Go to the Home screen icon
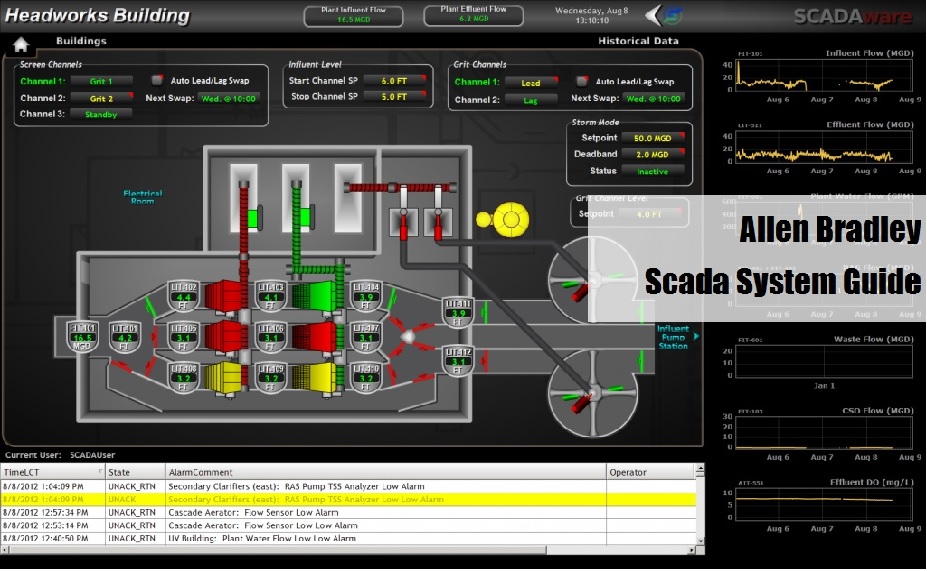This screenshot has width=927, height=571. click(x=21, y=44)
